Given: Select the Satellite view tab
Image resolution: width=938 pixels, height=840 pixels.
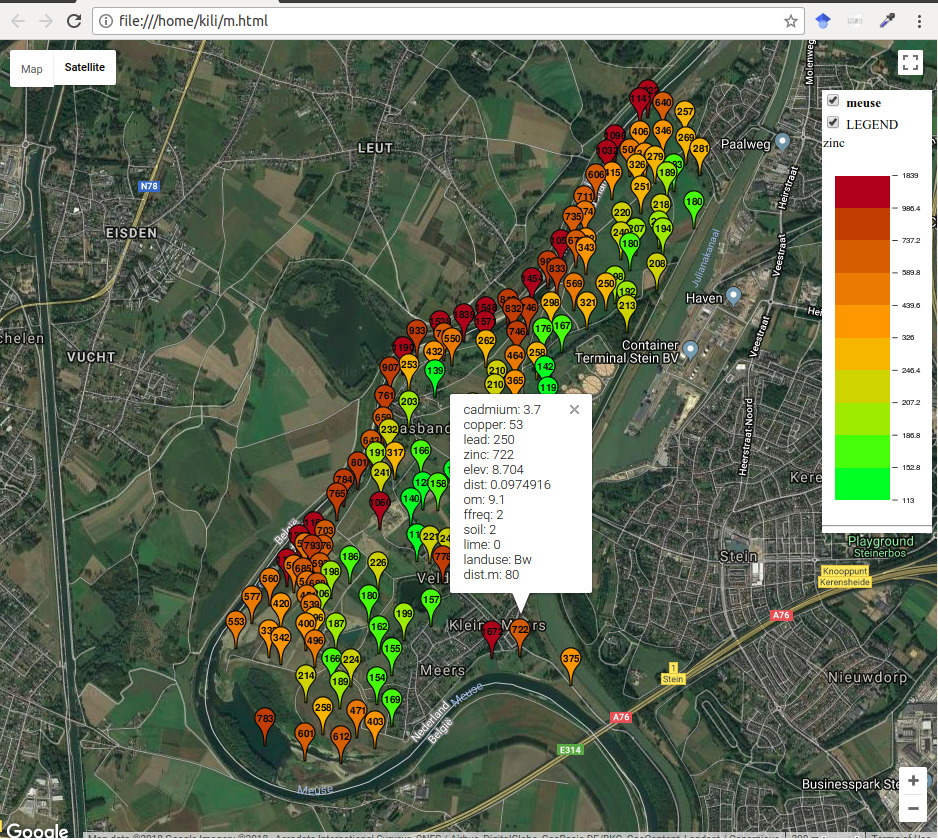Looking at the screenshot, I should click(85, 68).
